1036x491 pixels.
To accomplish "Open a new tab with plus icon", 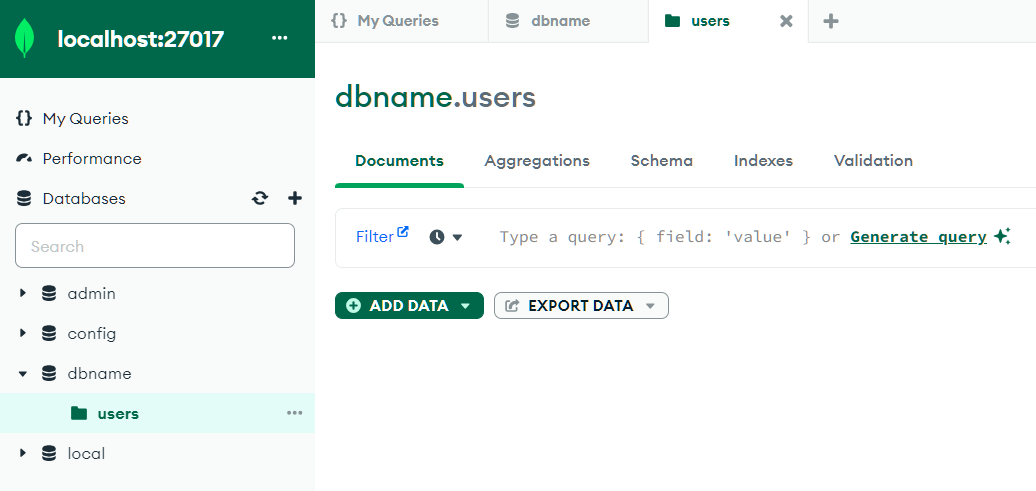I will pyautogui.click(x=831, y=21).
